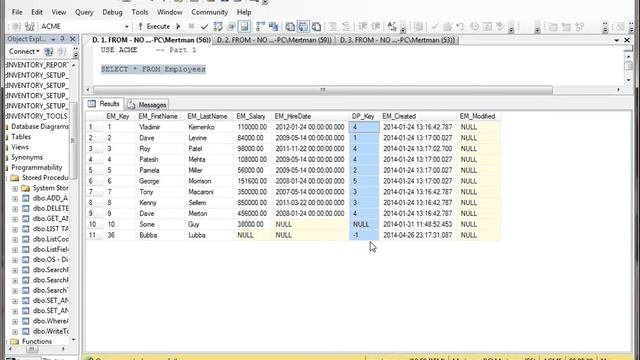The image size is (640, 360).
Task: Click the Increase Indent icon
Action: coord(376,27)
